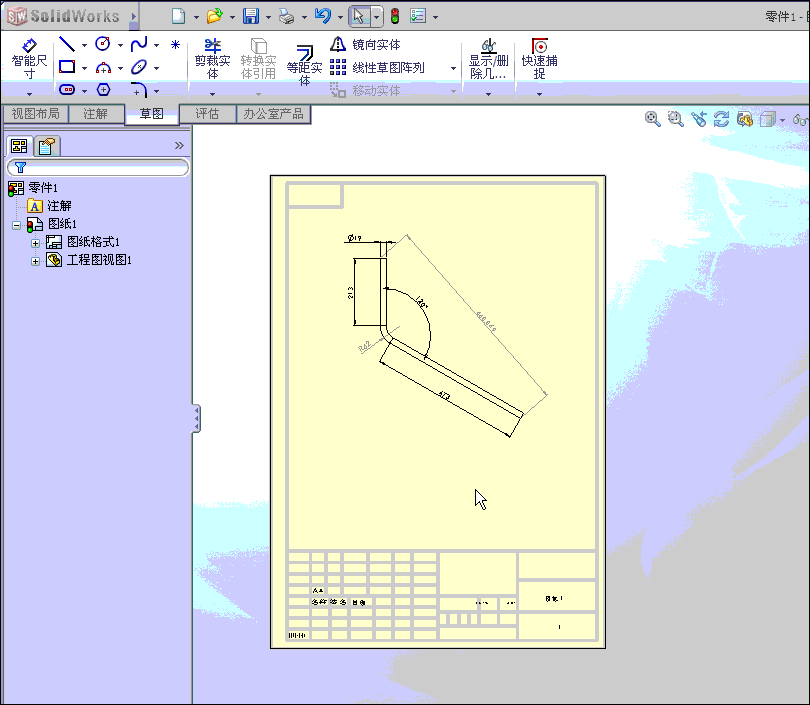Select the Point sketch tool
This screenshot has width=810, height=705.
tap(176, 45)
